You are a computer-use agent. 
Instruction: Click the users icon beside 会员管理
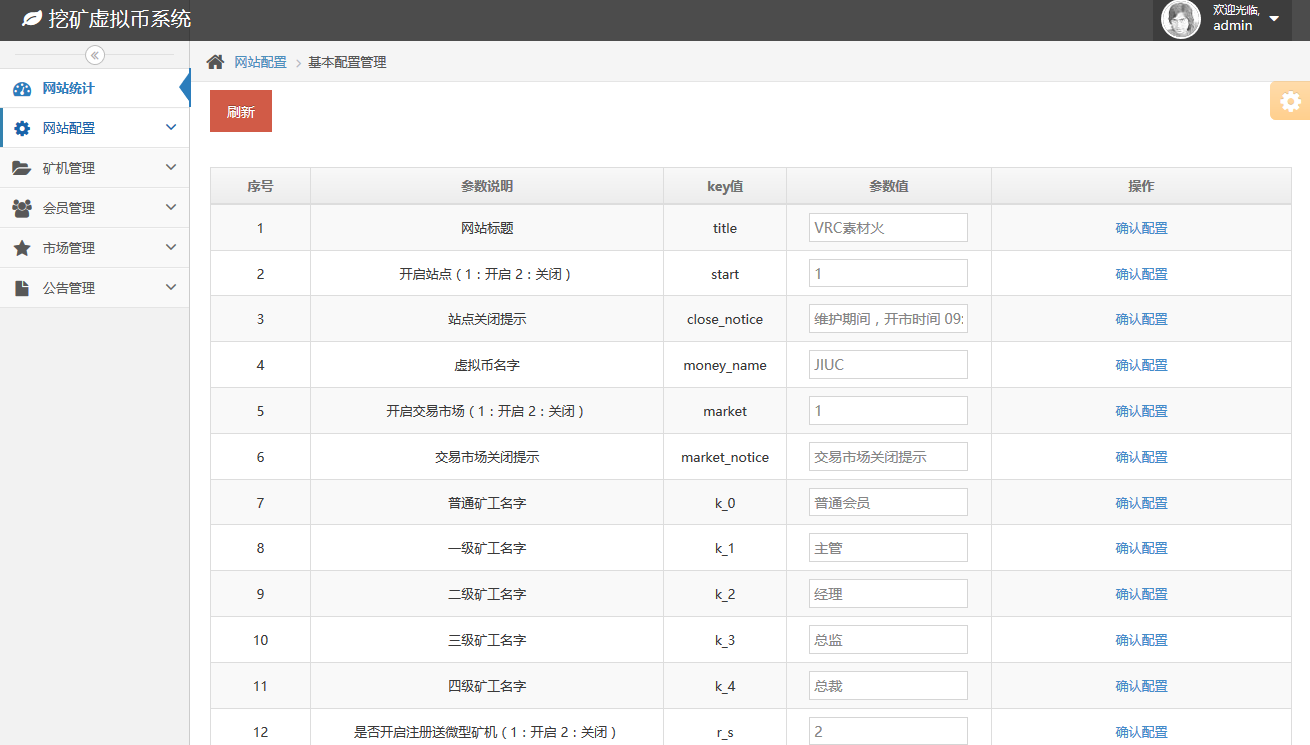[x=22, y=209]
